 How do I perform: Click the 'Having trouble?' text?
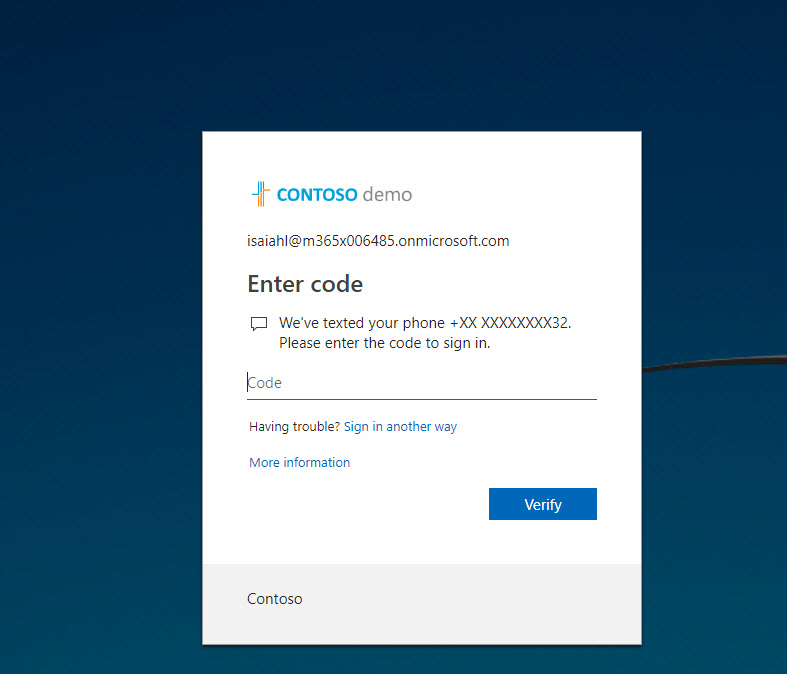point(295,427)
